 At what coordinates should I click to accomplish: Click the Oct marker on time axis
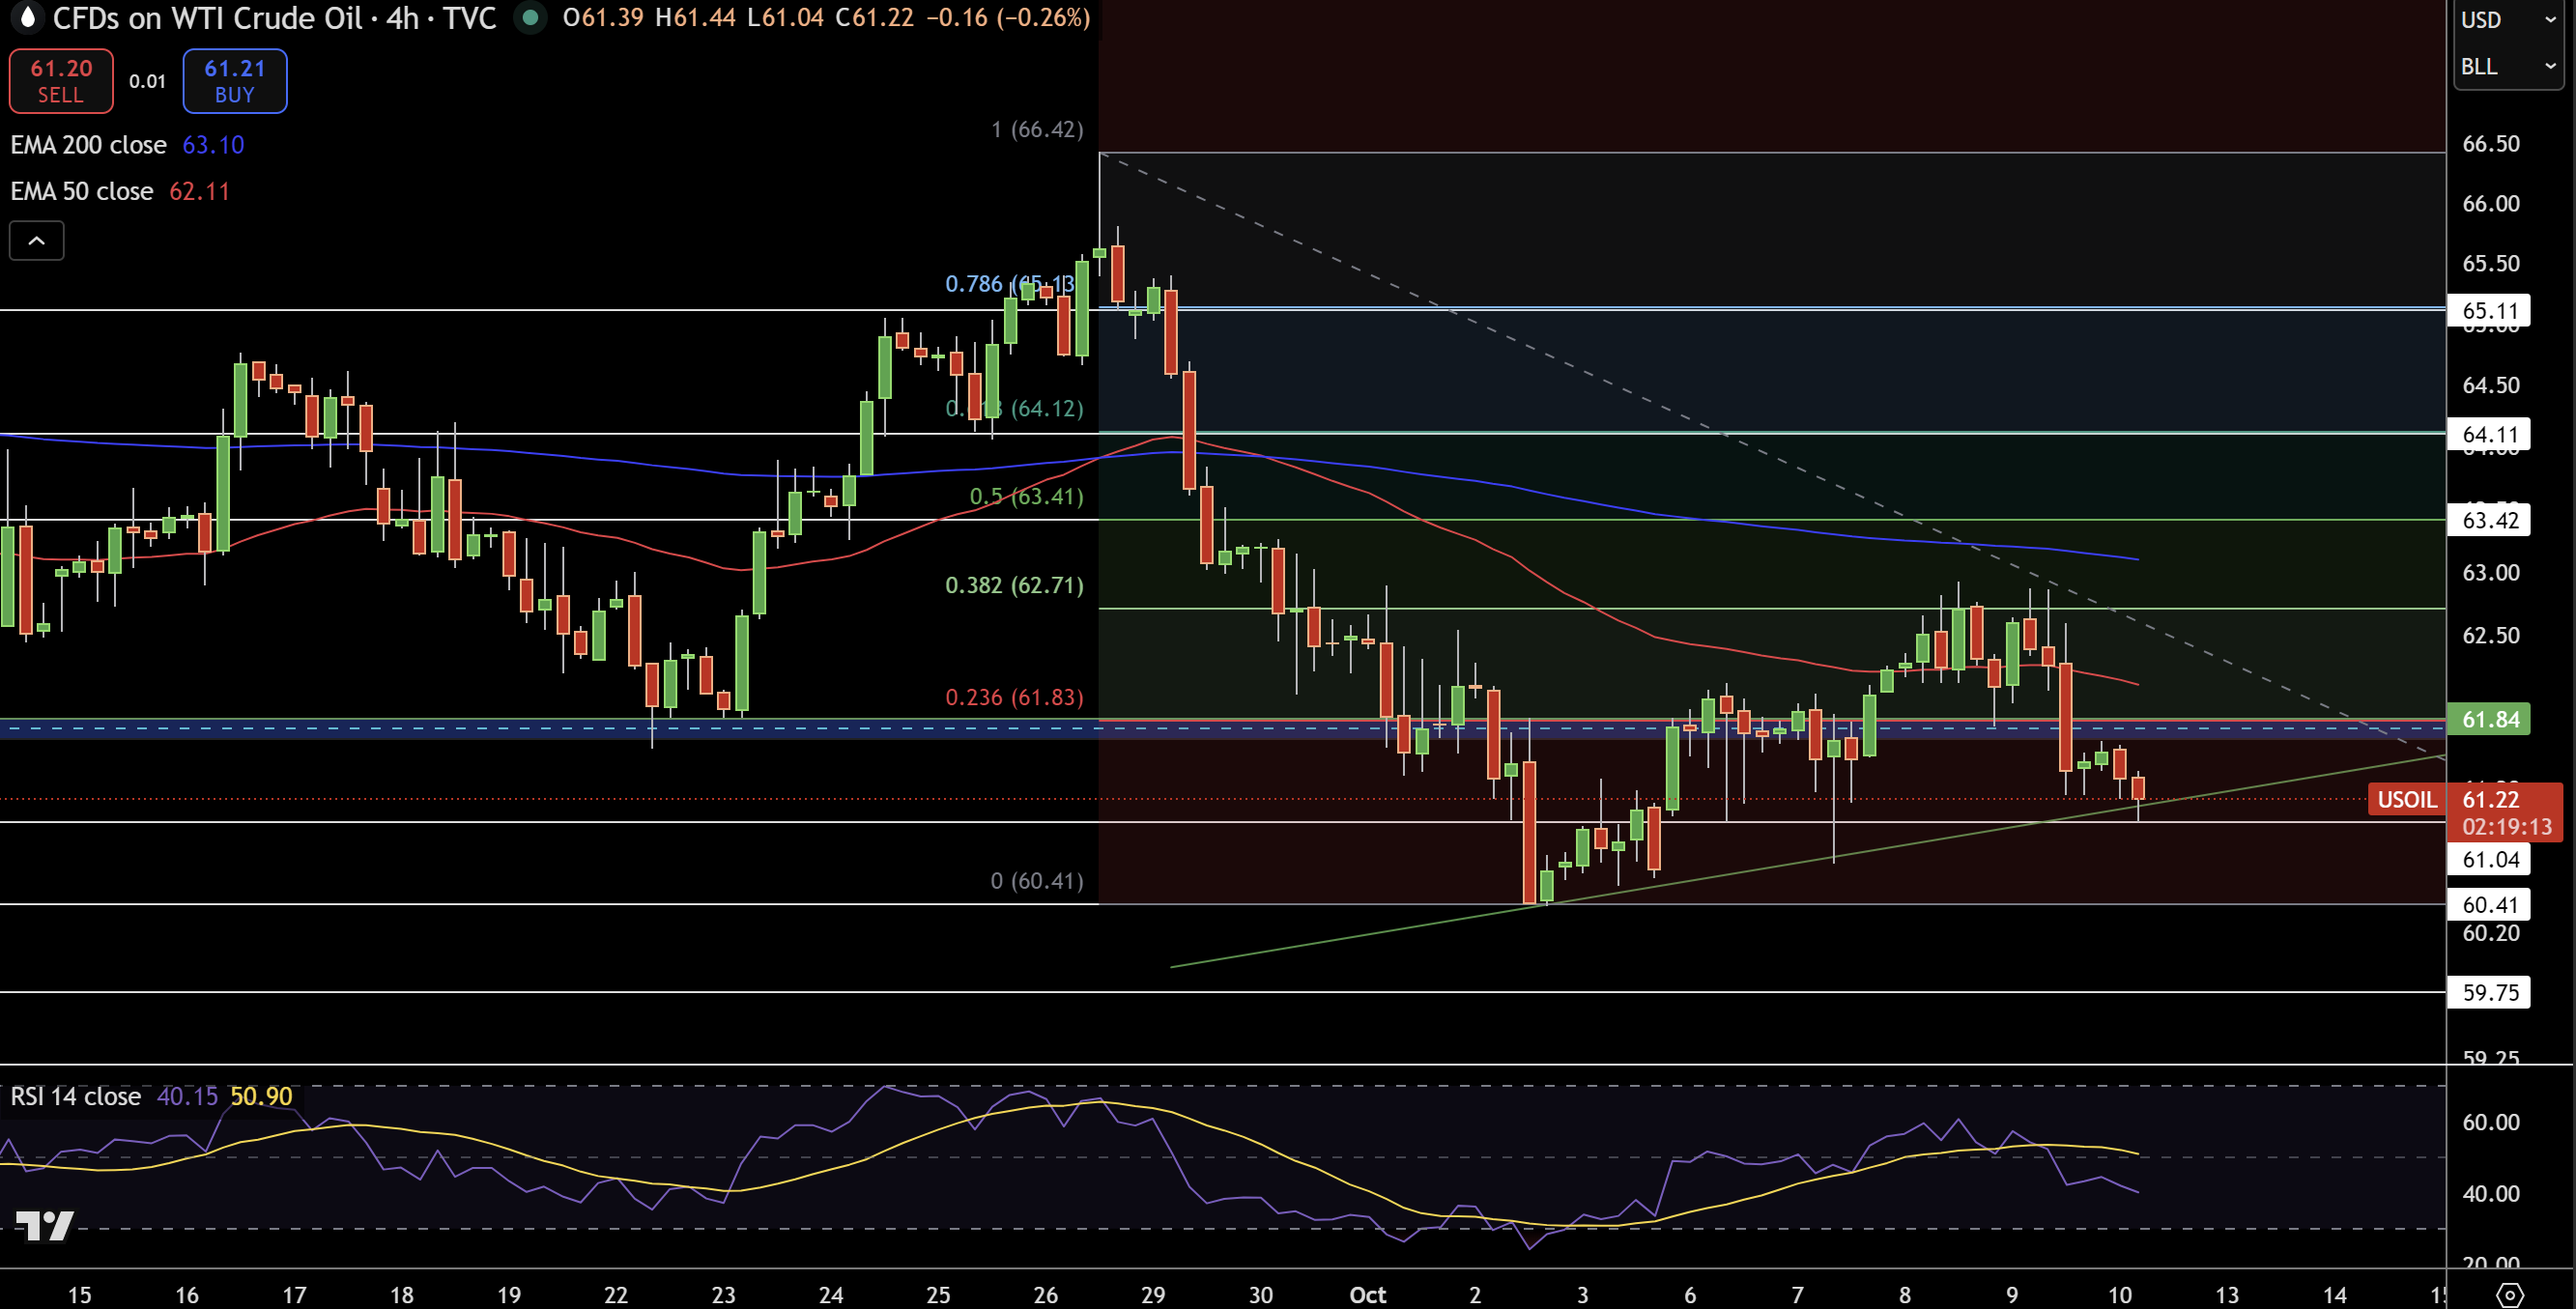click(x=1367, y=1295)
